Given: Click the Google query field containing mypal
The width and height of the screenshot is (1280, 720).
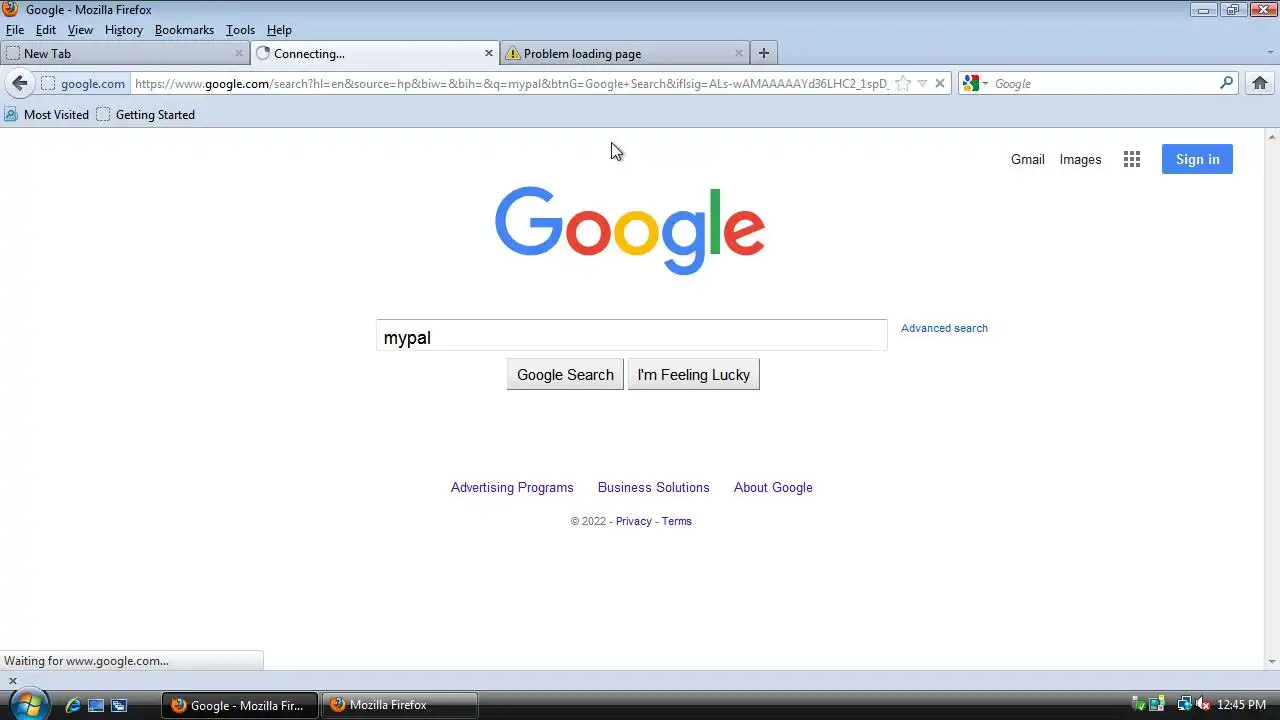Looking at the screenshot, I should point(631,336).
